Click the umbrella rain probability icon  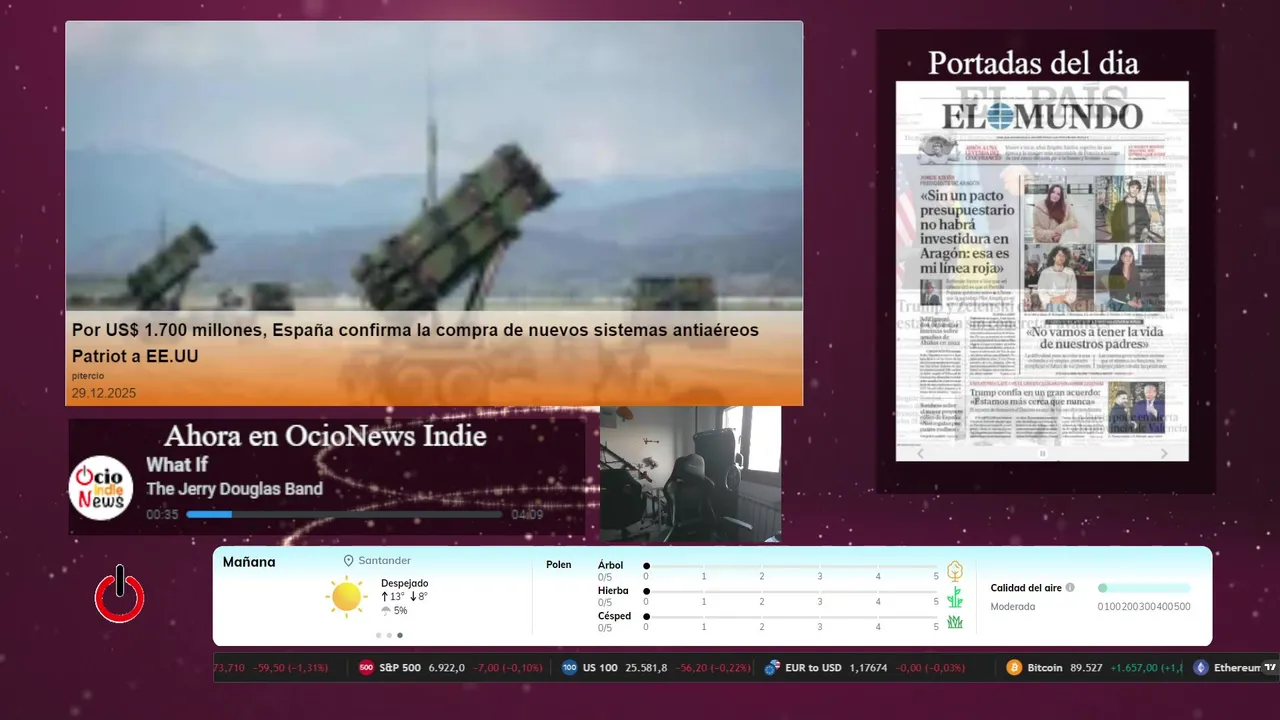pyautogui.click(x=386, y=611)
